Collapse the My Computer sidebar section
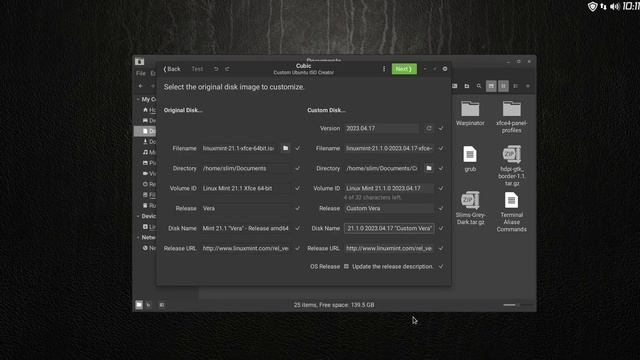The height and width of the screenshot is (360, 640). point(138,99)
